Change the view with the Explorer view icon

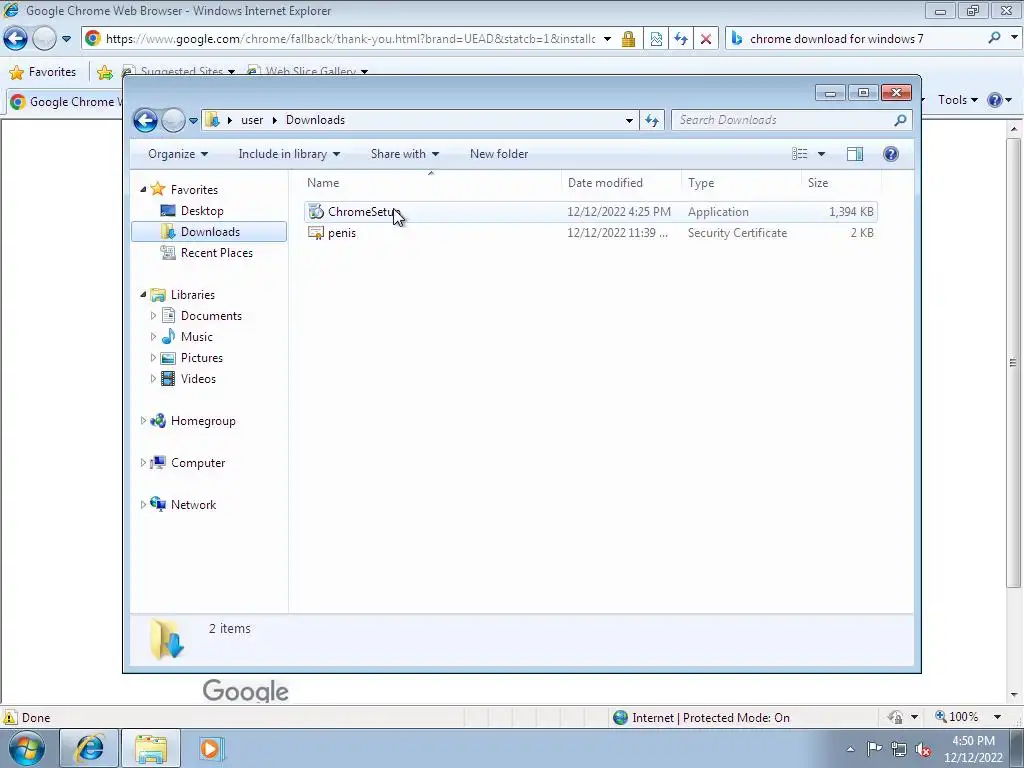(x=800, y=153)
